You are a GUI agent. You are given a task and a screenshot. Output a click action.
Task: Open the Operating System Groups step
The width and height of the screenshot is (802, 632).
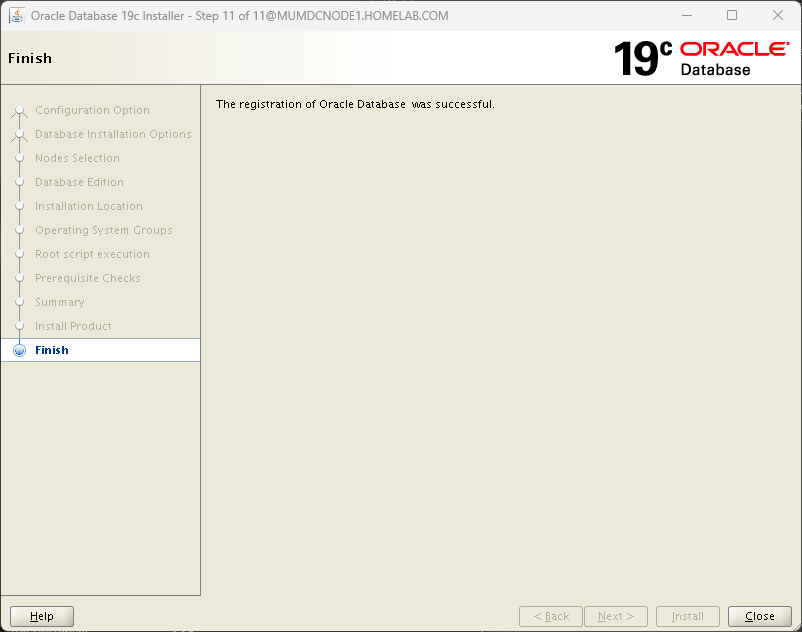coord(104,231)
